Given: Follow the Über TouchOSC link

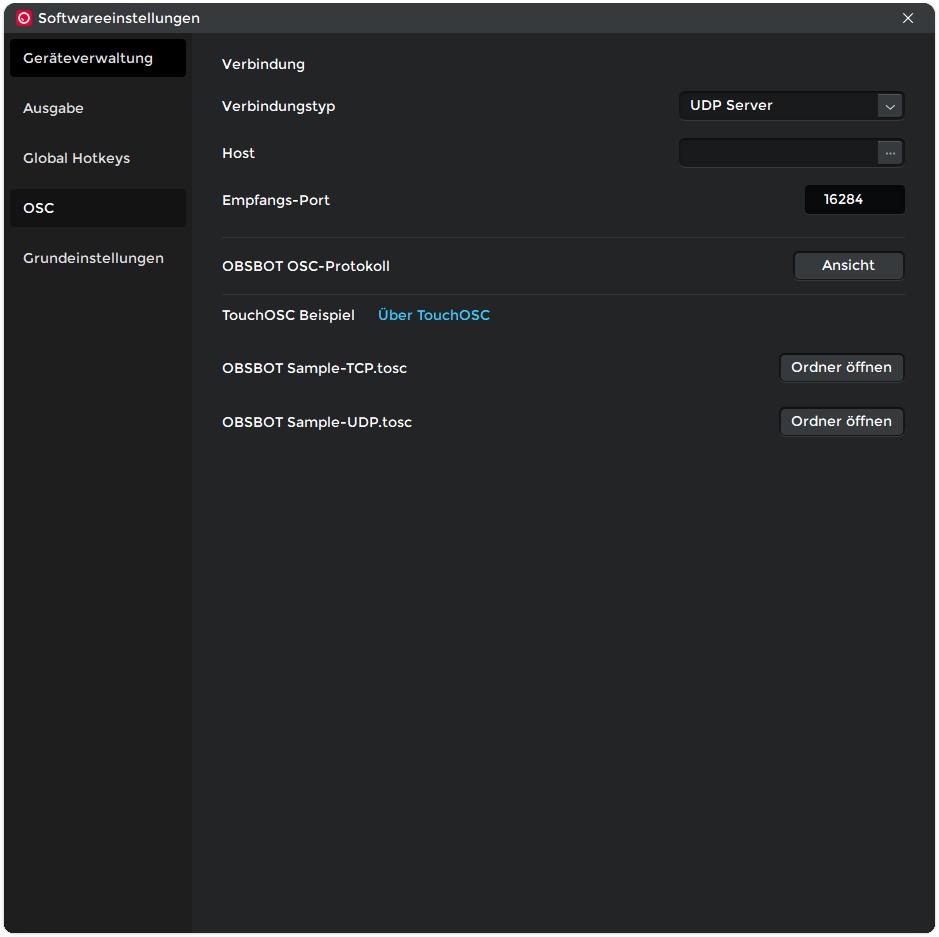Looking at the screenshot, I should pos(434,315).
